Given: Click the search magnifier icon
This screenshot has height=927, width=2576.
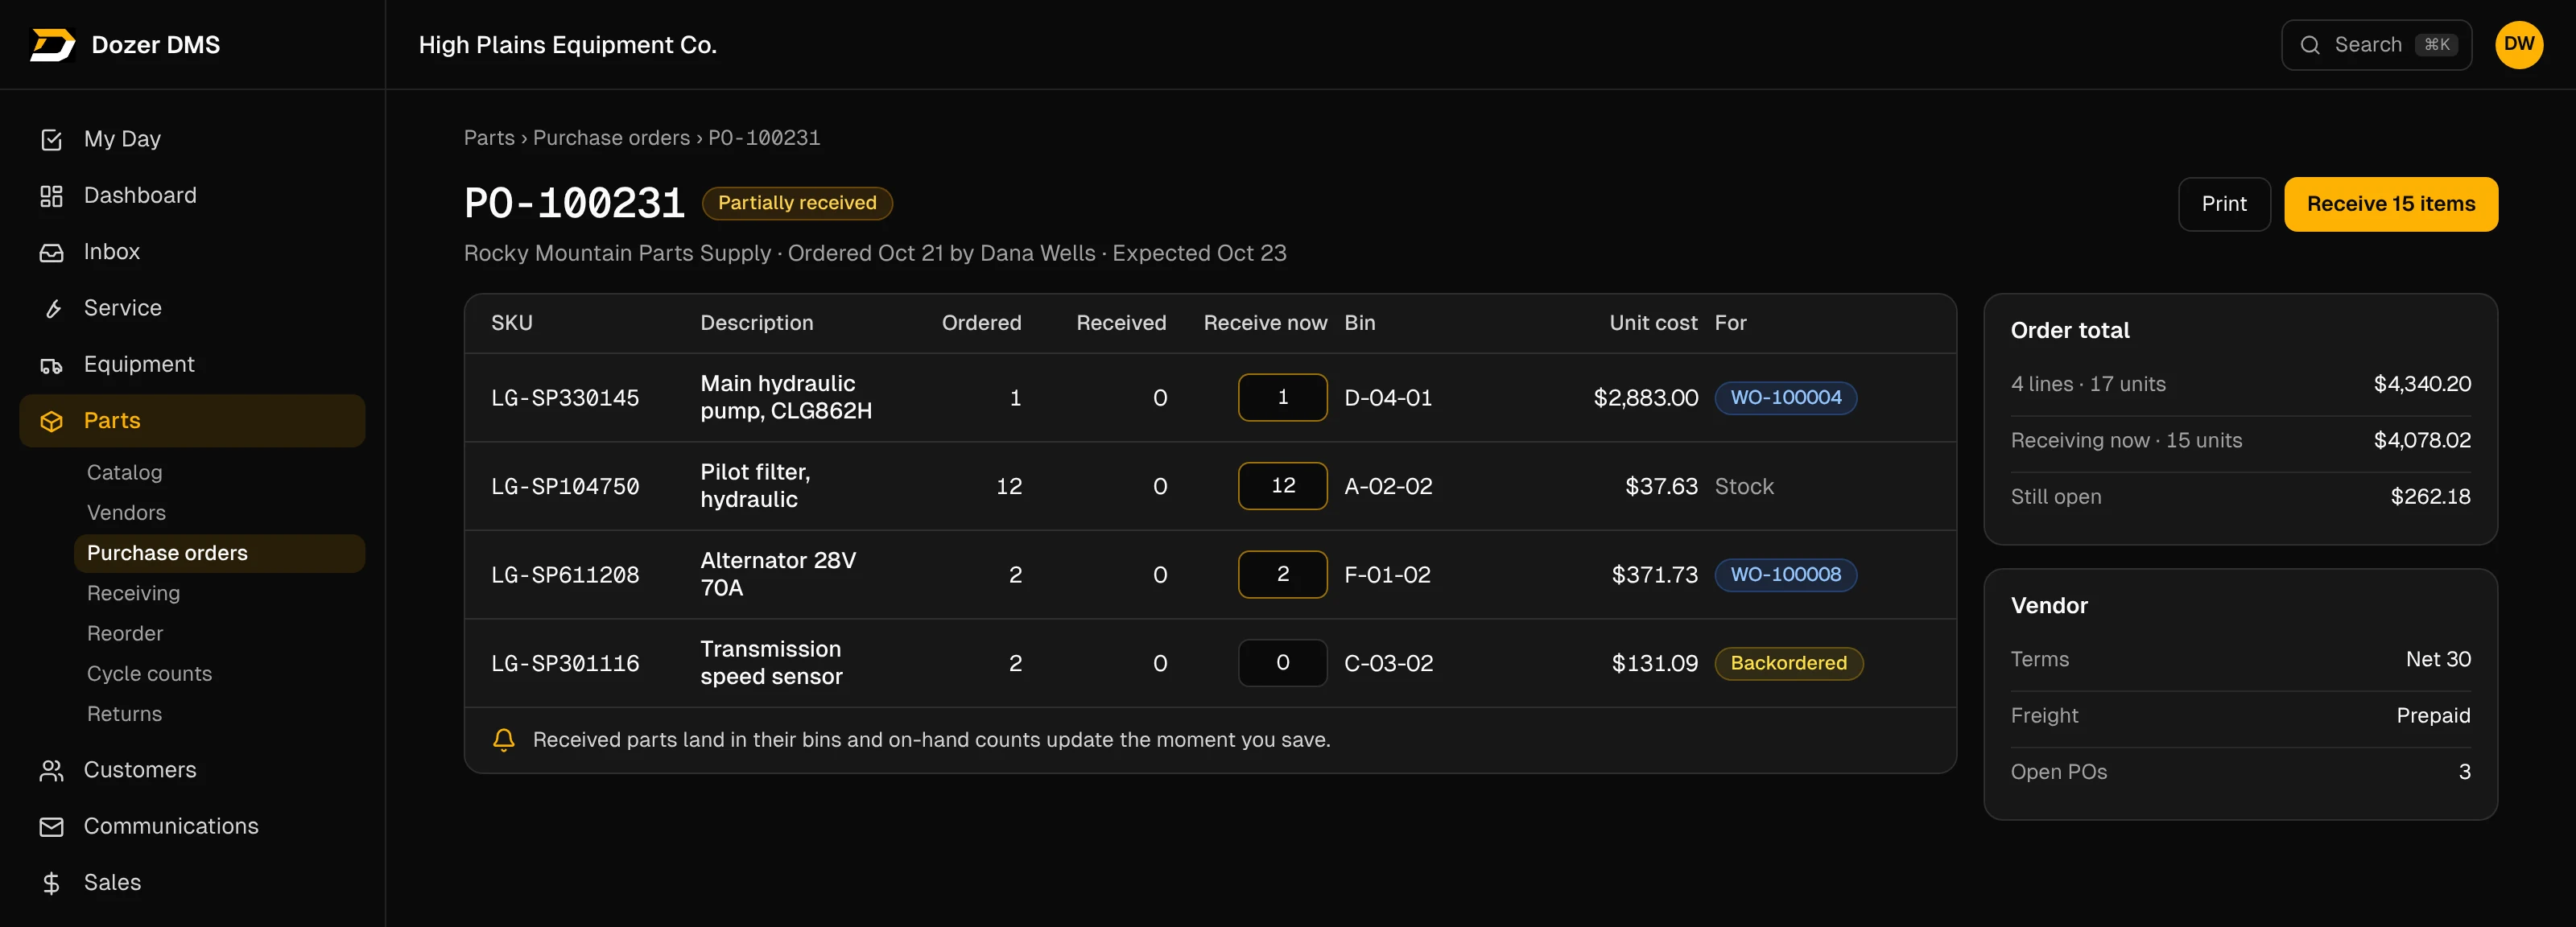Looking at the screenshot, I should click(x=2310, y=45).
